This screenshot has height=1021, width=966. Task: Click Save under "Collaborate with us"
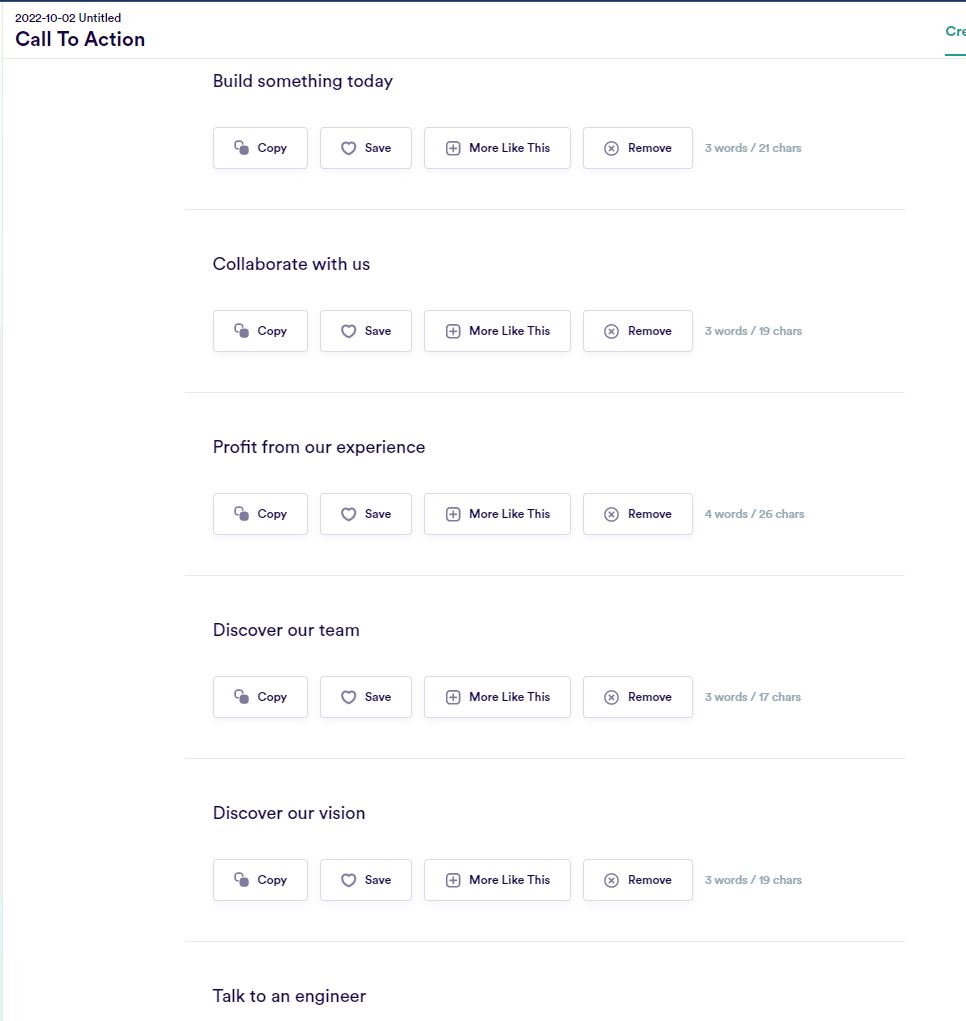pyautogui.click(x=366, y=330)
